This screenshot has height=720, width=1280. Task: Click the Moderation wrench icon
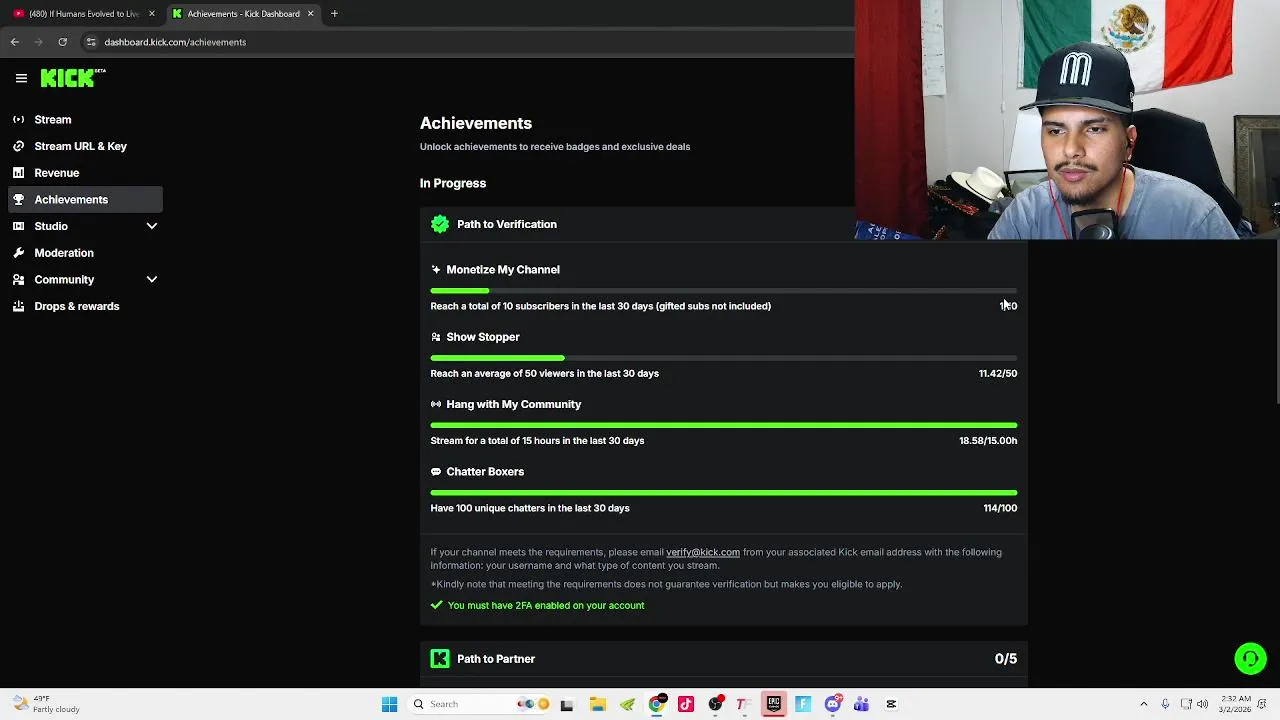point(18,253)
